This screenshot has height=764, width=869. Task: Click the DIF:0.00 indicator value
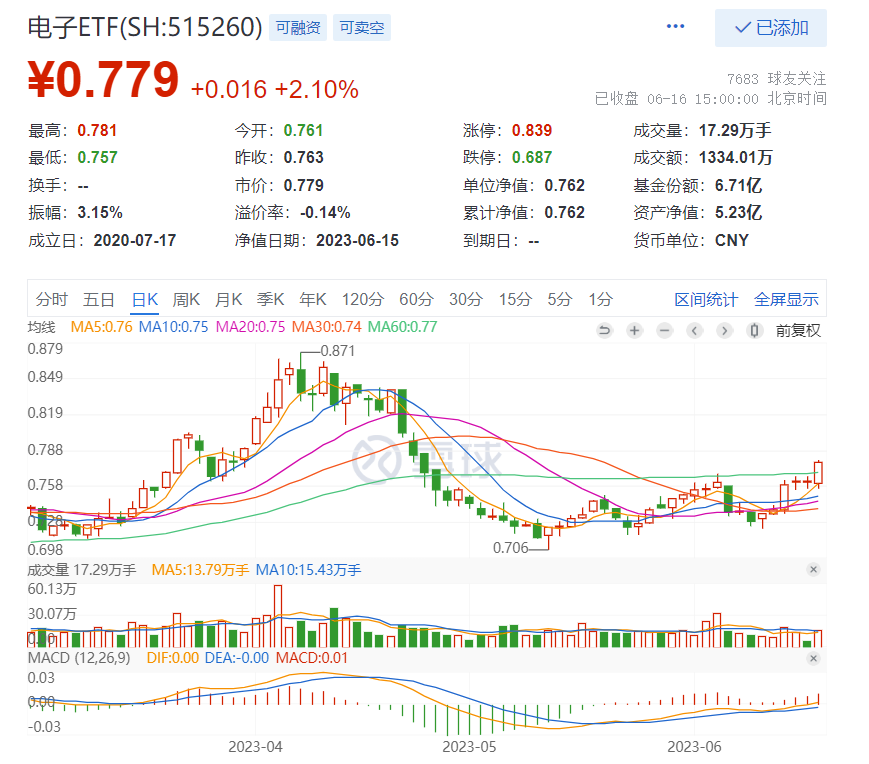[x=172, y=658]
